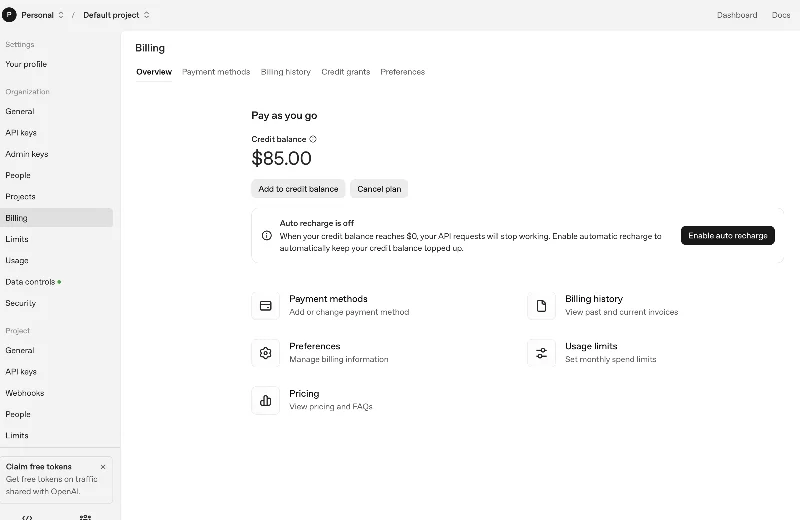The image size is (800, 520).
Task: Click Add to credit balance
Action: point(298,189)
